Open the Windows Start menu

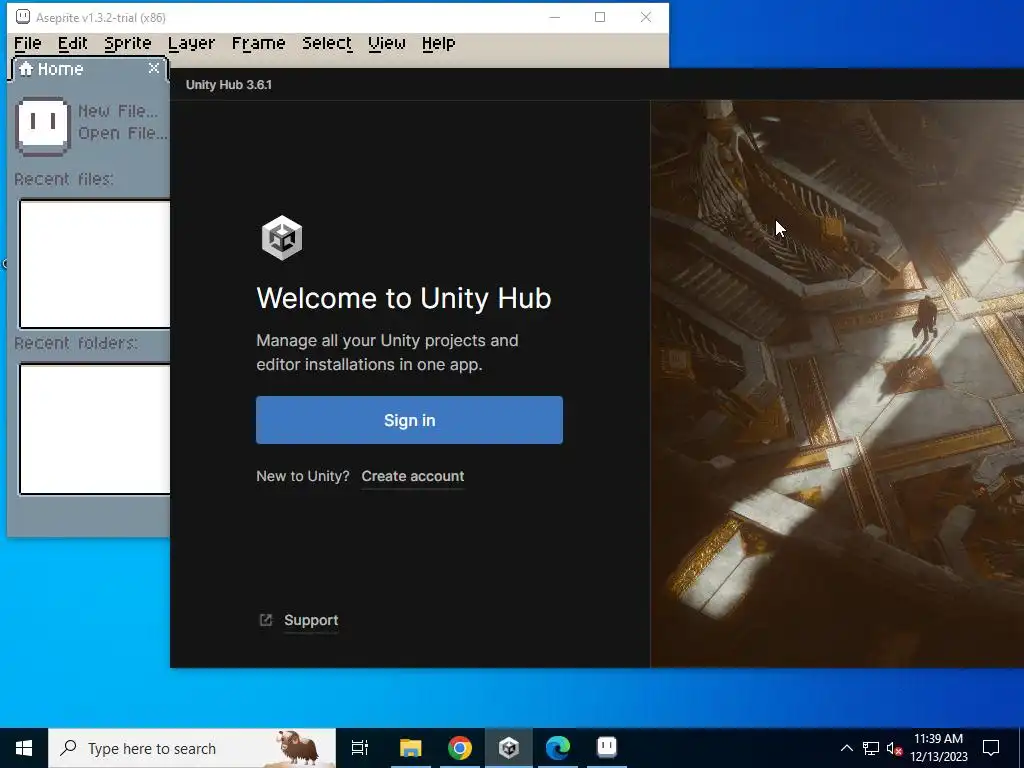point(24,748)
